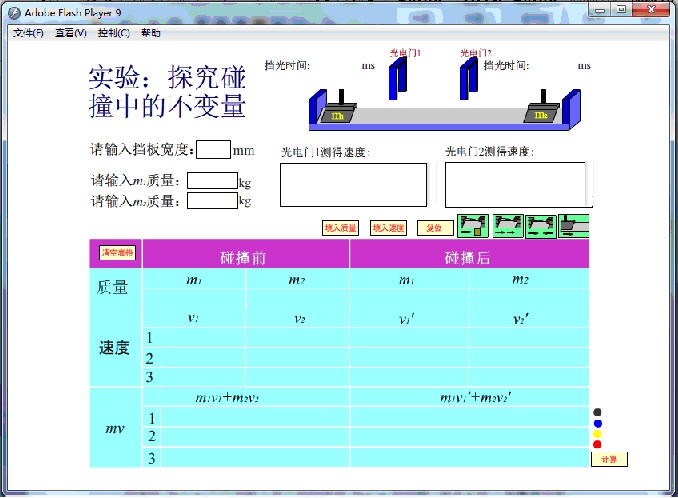
Task: Select the blue color dot
Action: click(597, 423)
